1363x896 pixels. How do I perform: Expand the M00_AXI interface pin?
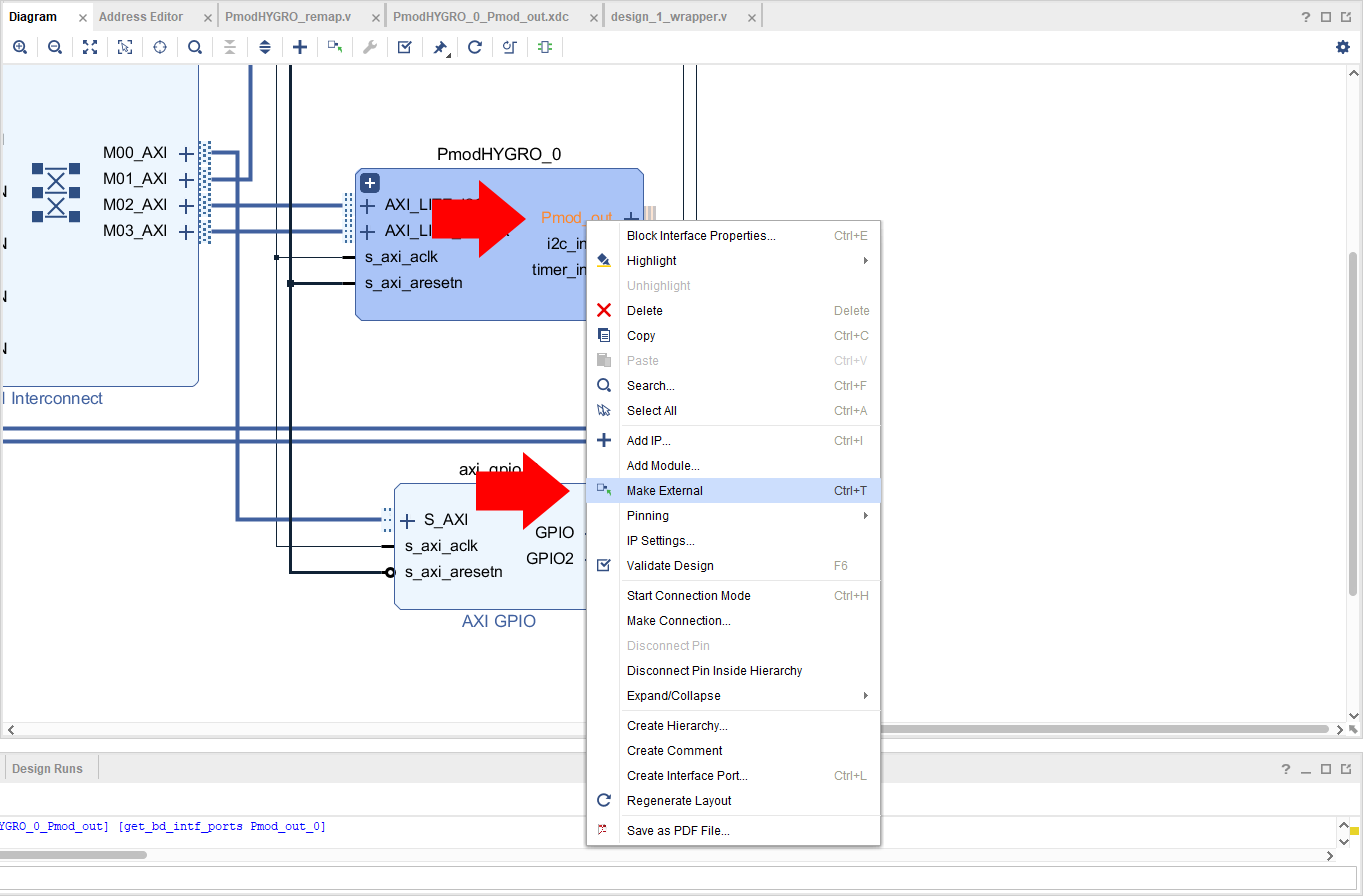coord(185,153)
